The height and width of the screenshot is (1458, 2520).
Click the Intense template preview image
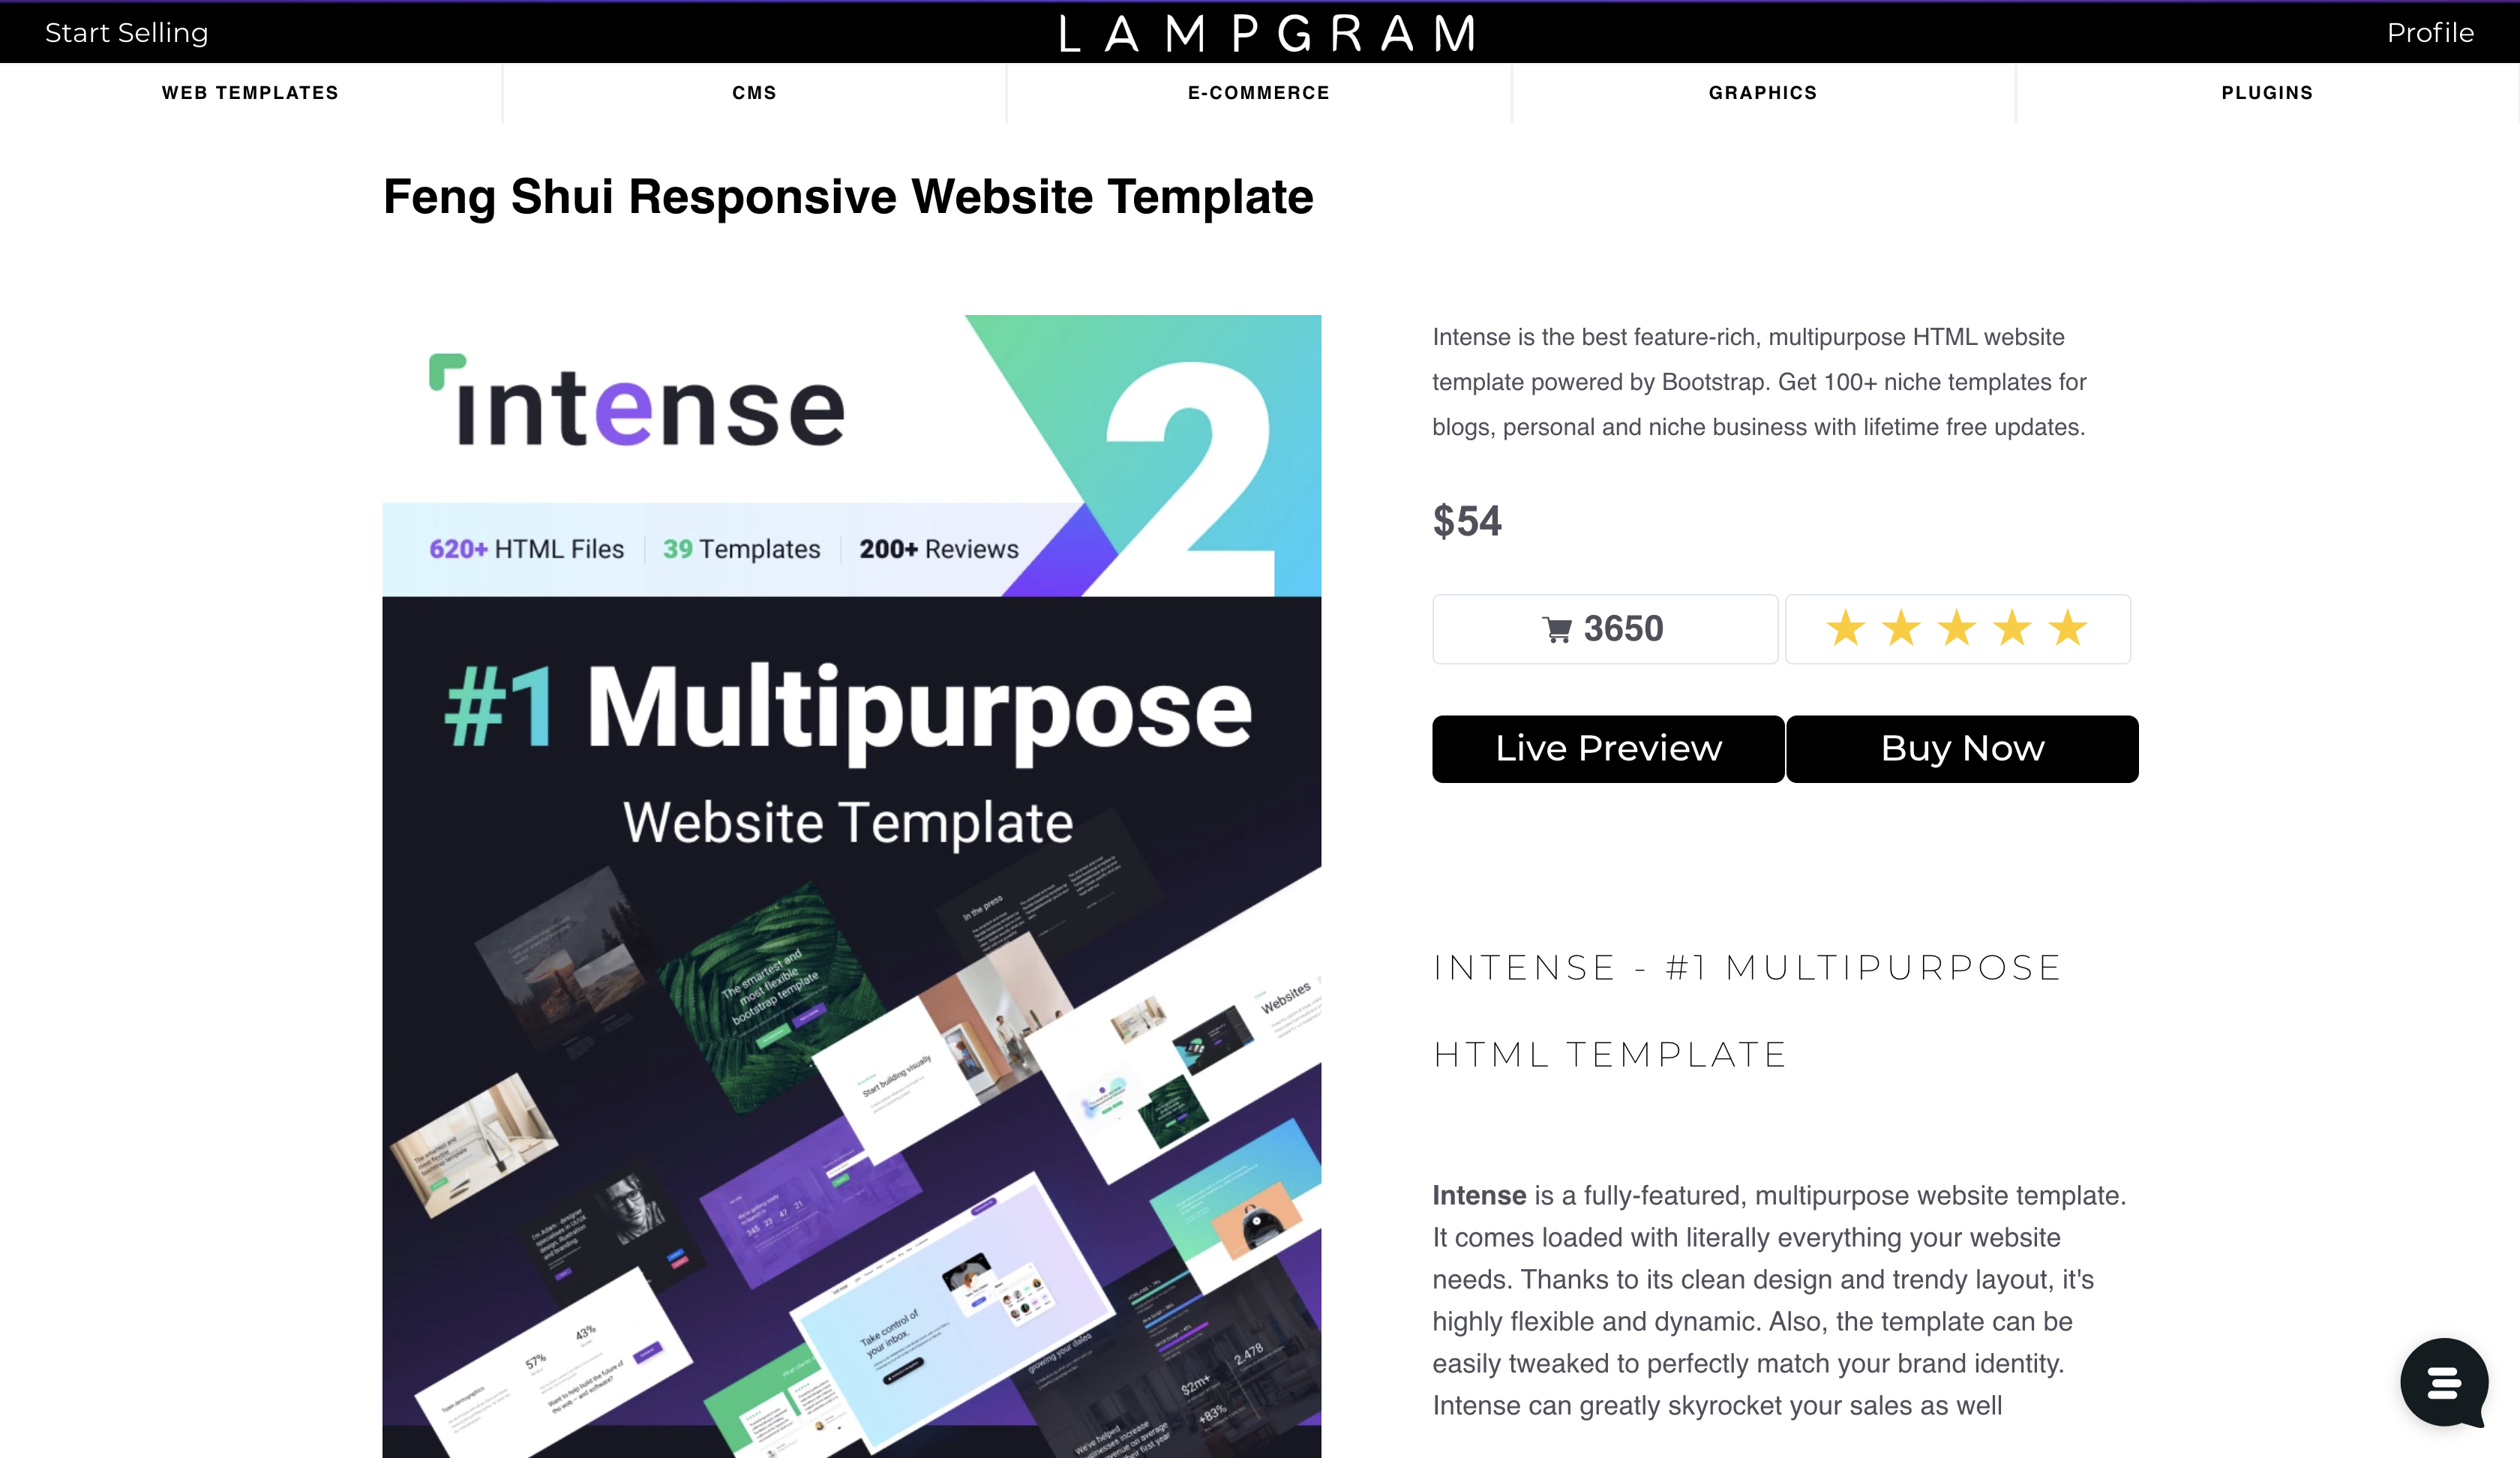point(851,885)
